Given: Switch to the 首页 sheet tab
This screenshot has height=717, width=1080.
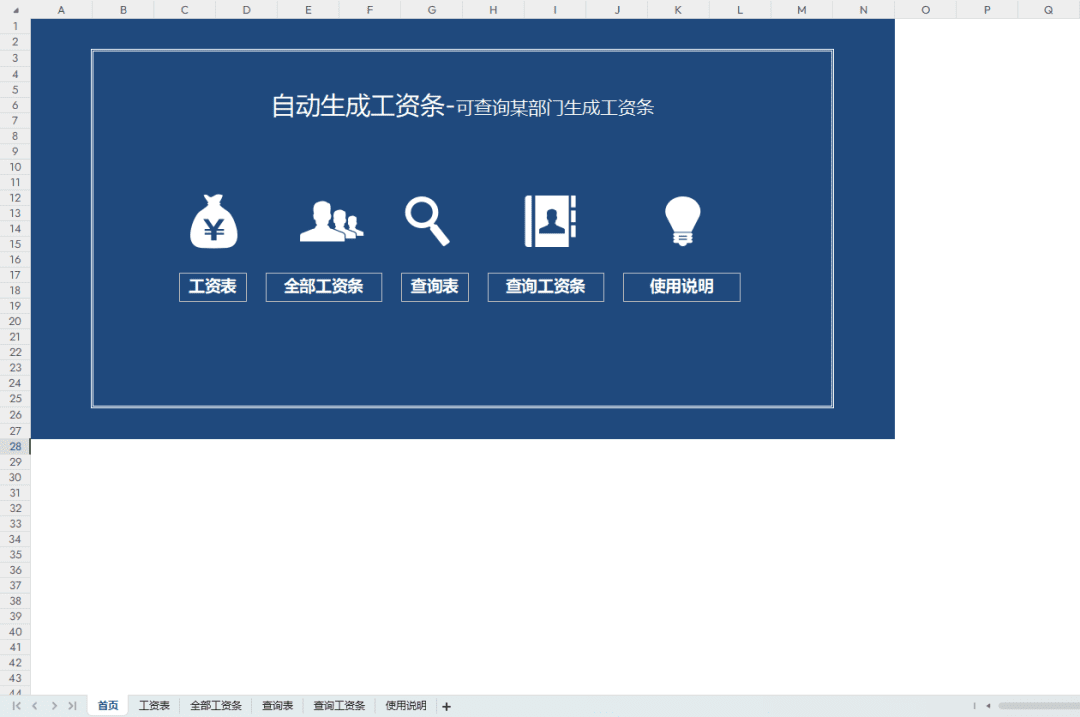Looking at the screenshot, I should click(x=108, y=705).
